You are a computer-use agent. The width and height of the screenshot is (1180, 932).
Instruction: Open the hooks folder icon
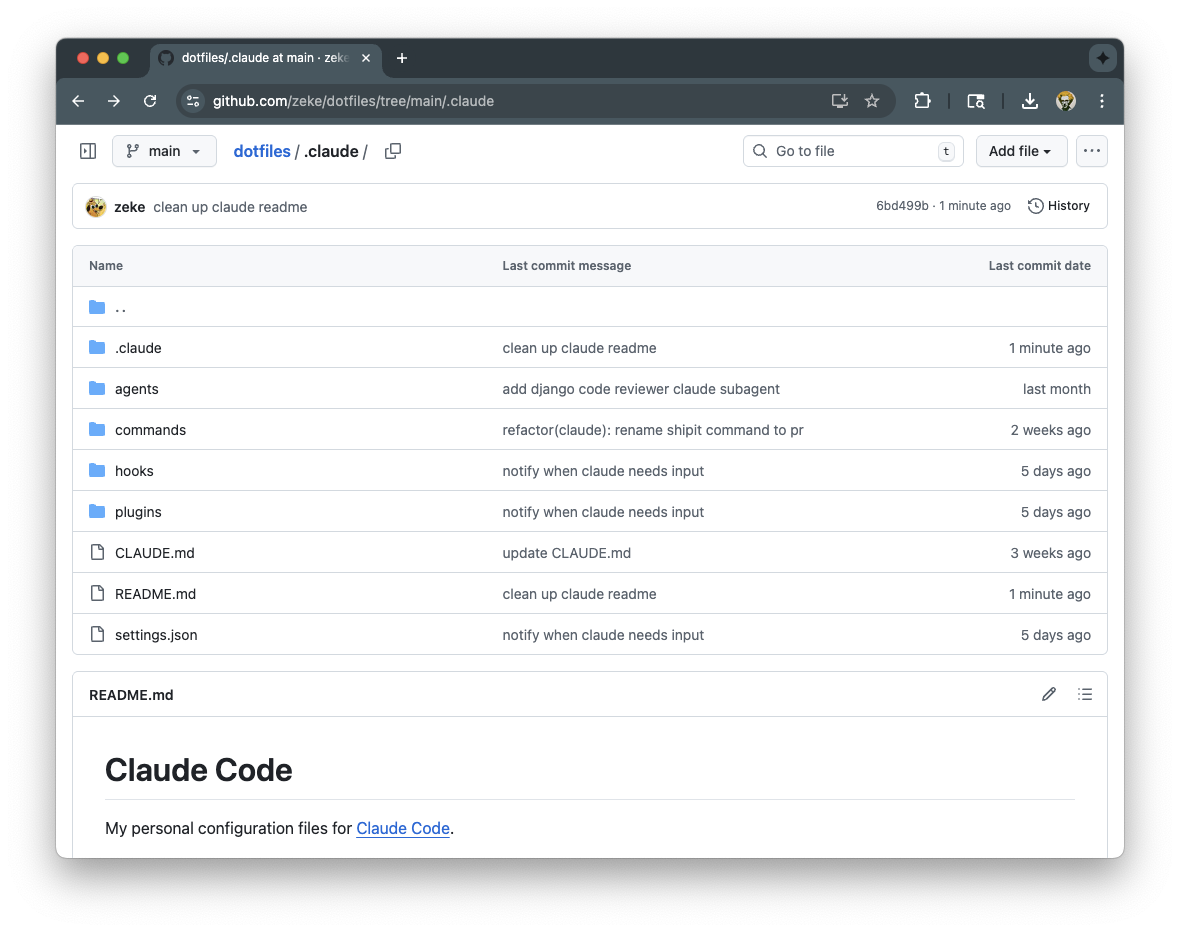95,470
